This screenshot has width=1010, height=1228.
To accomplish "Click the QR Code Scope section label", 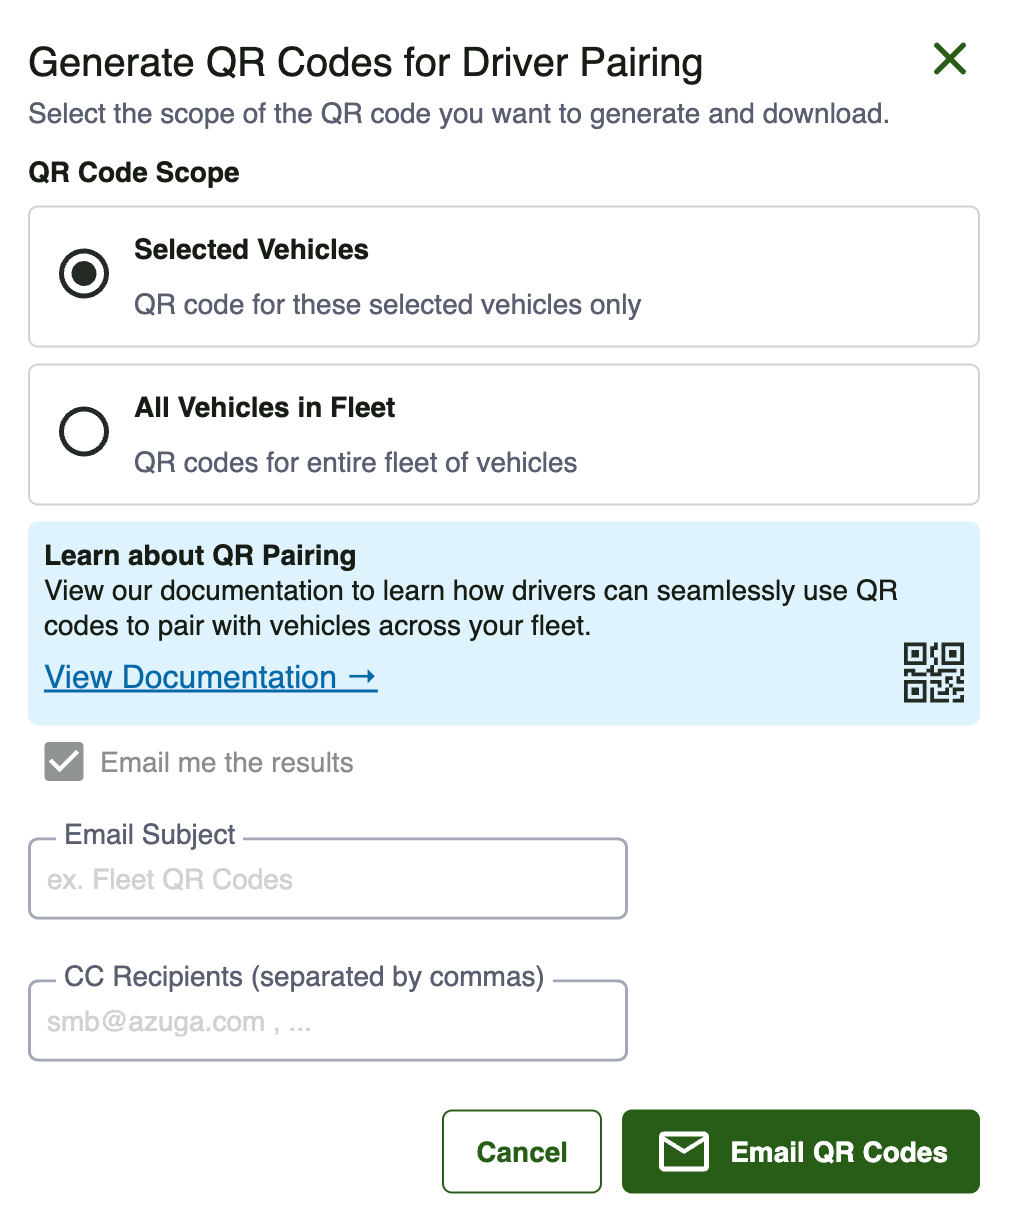I will (x=134, y=172).
